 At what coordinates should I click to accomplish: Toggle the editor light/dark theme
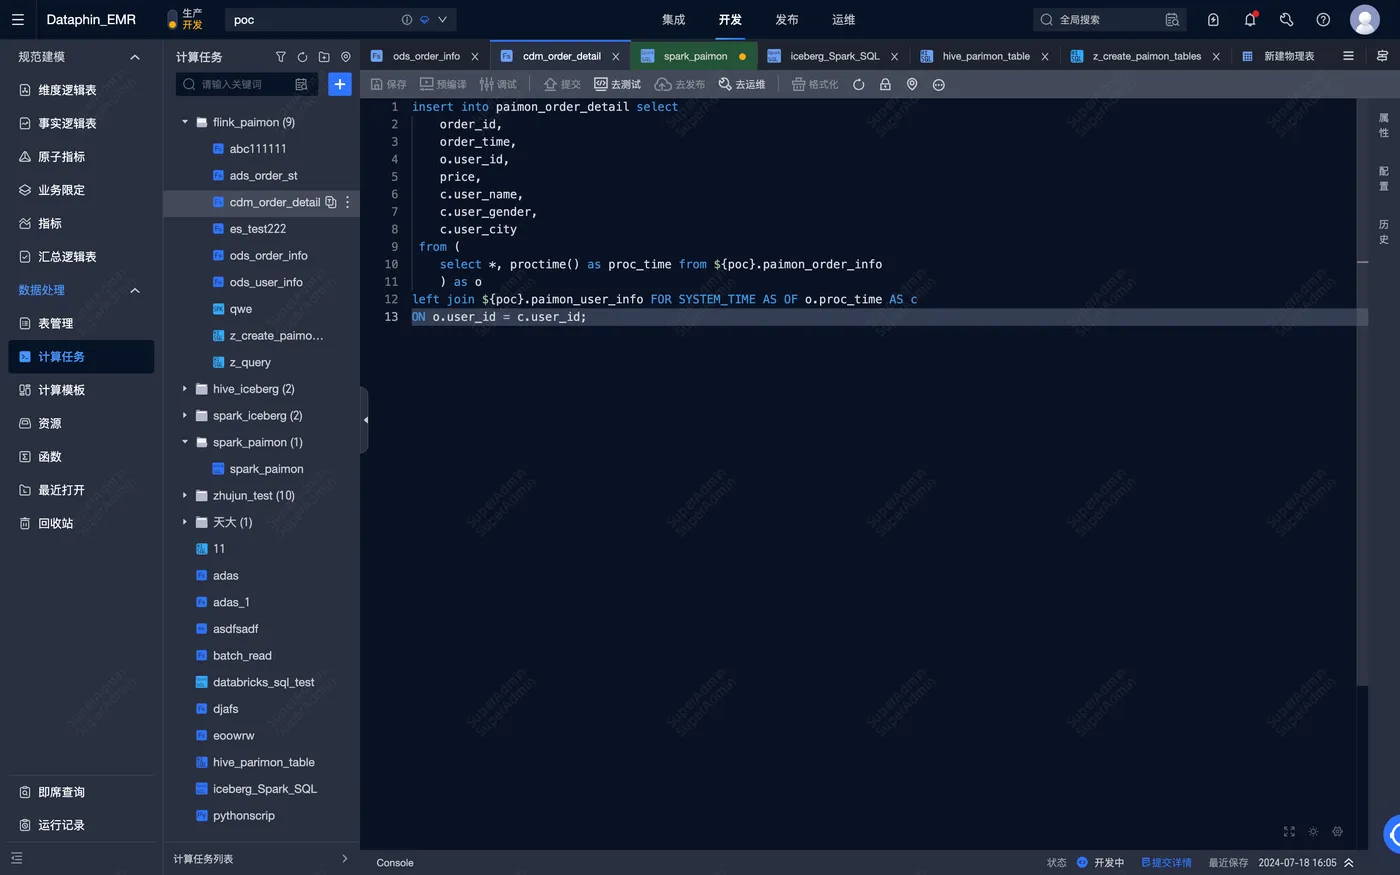[x=1313, y=832]
